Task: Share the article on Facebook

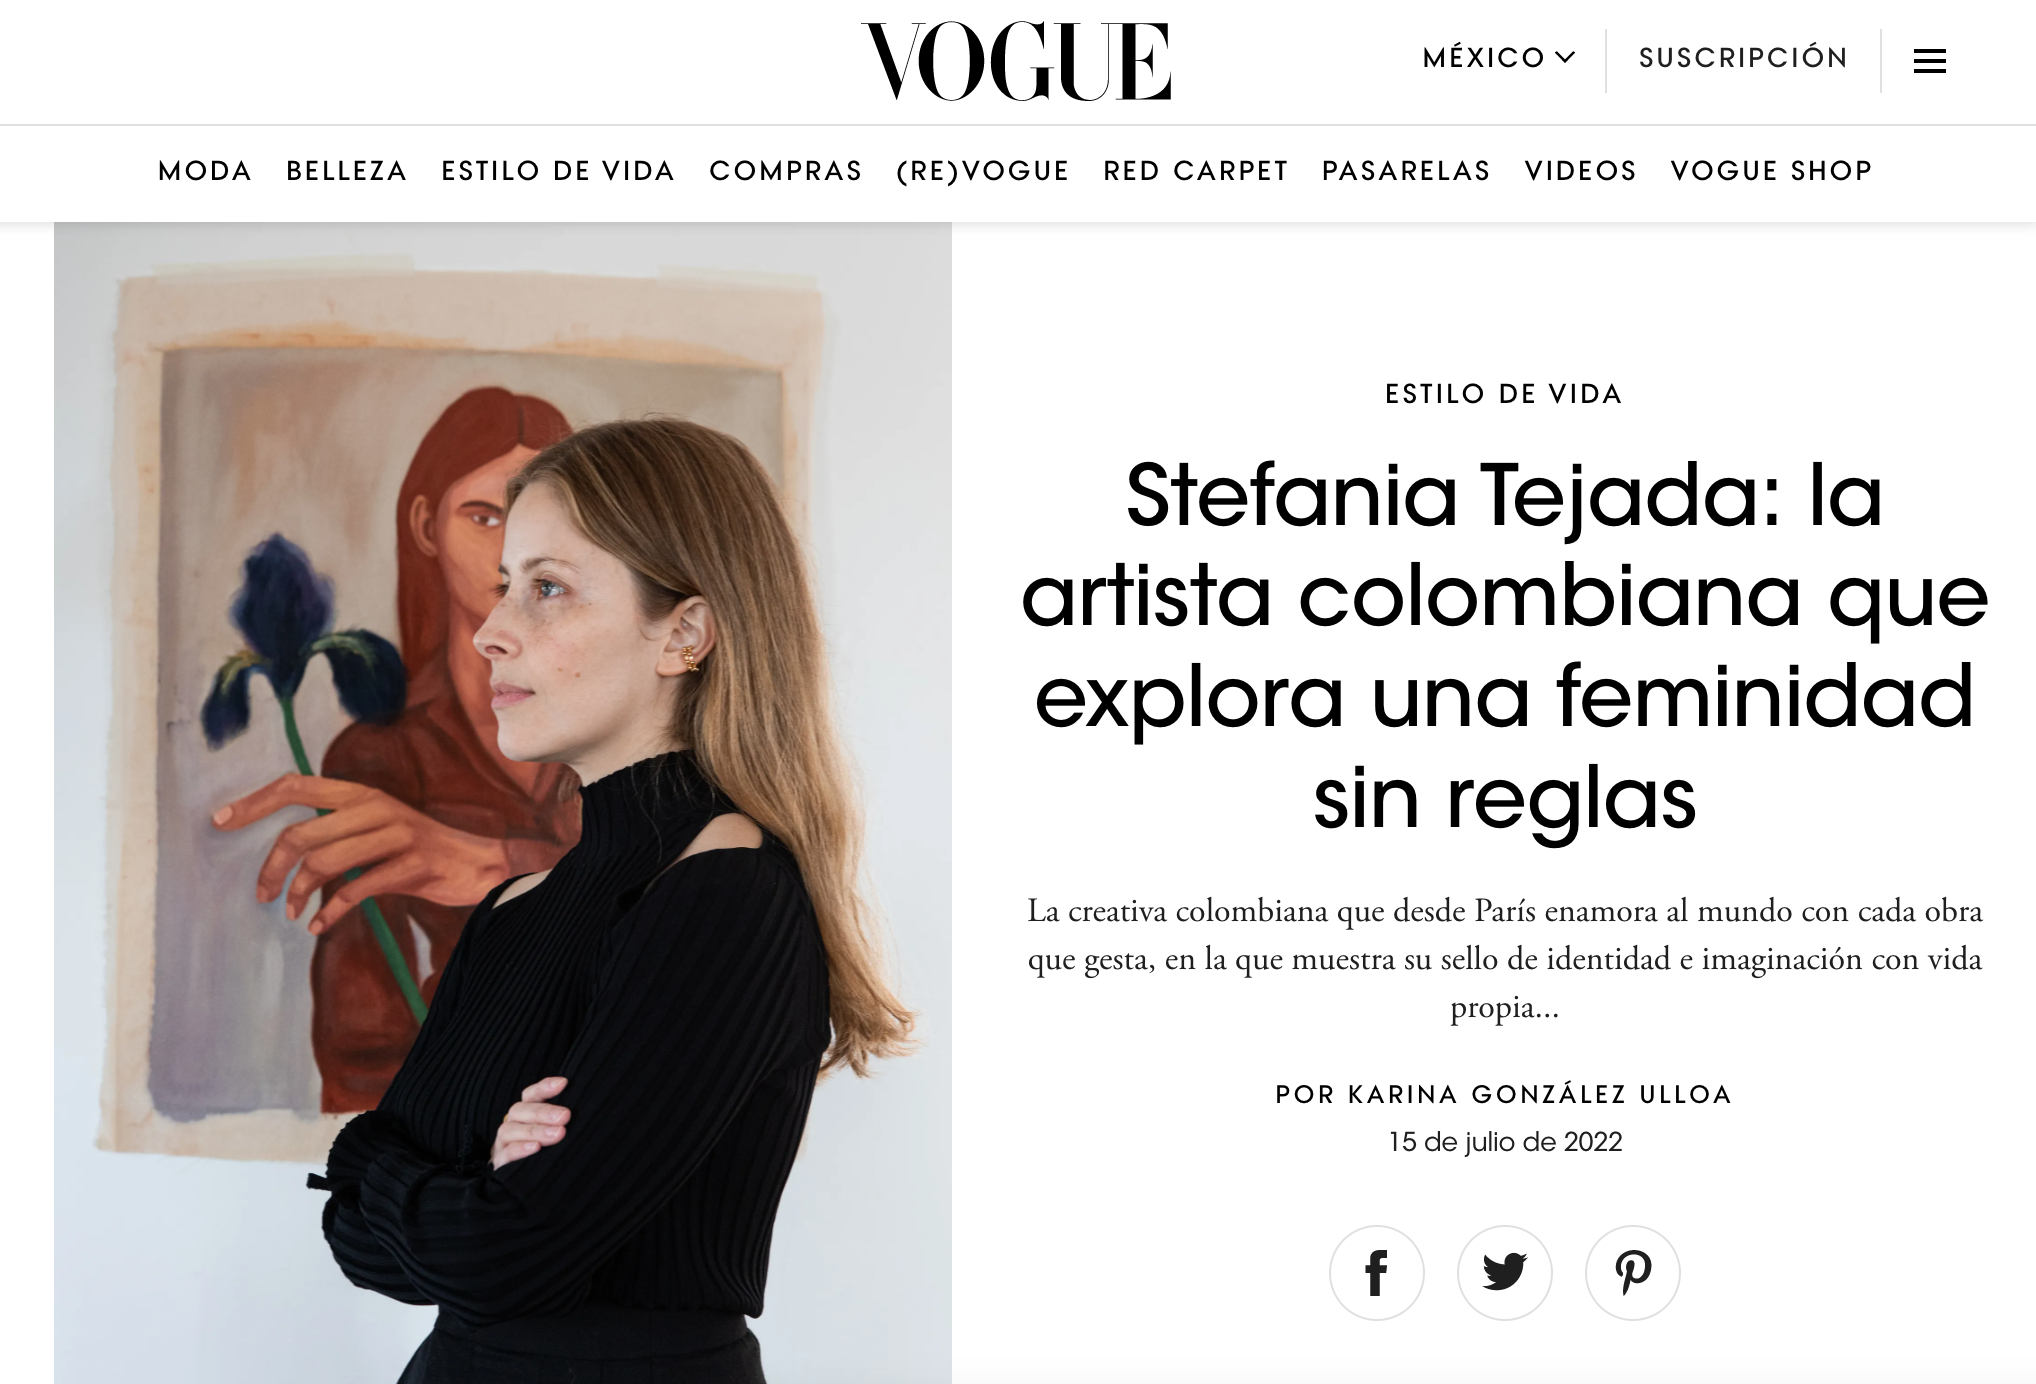Action: [1376, 1273]
